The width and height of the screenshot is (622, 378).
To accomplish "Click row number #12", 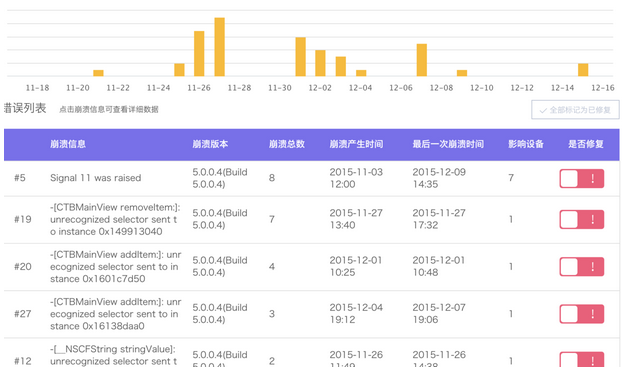I will (x=23, y=361).
